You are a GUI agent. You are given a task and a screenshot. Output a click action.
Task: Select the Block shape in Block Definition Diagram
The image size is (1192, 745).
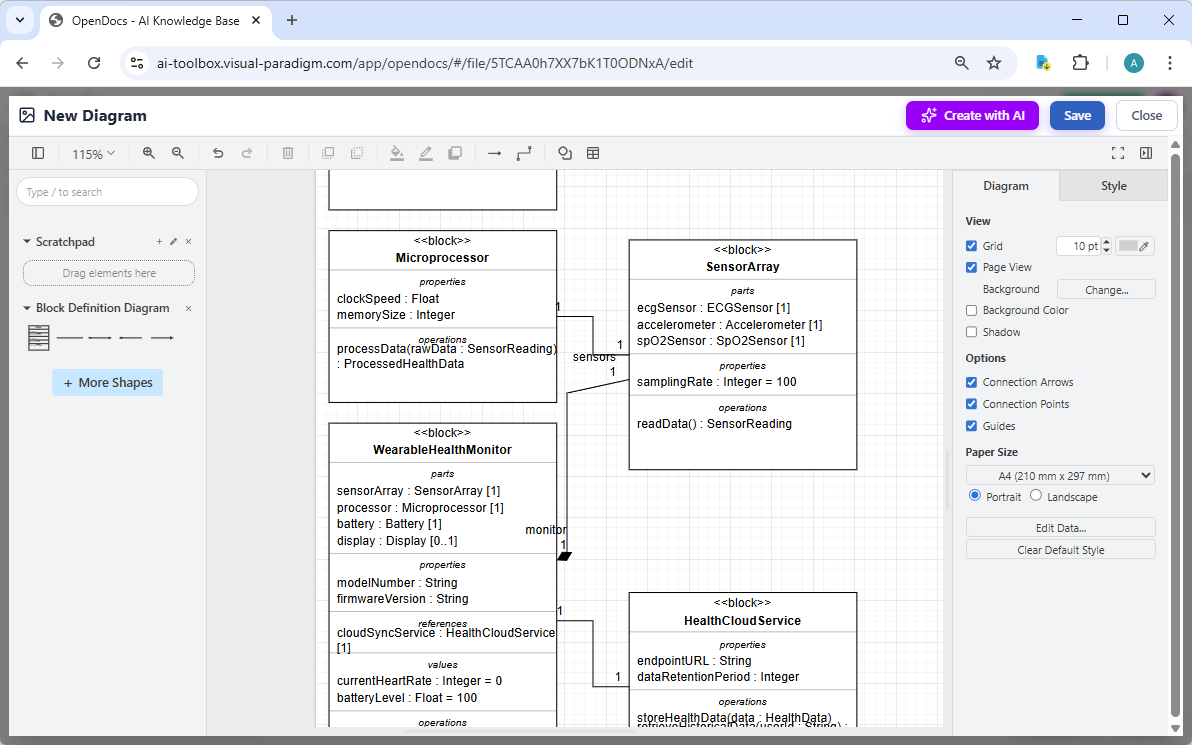pos(38,337)
